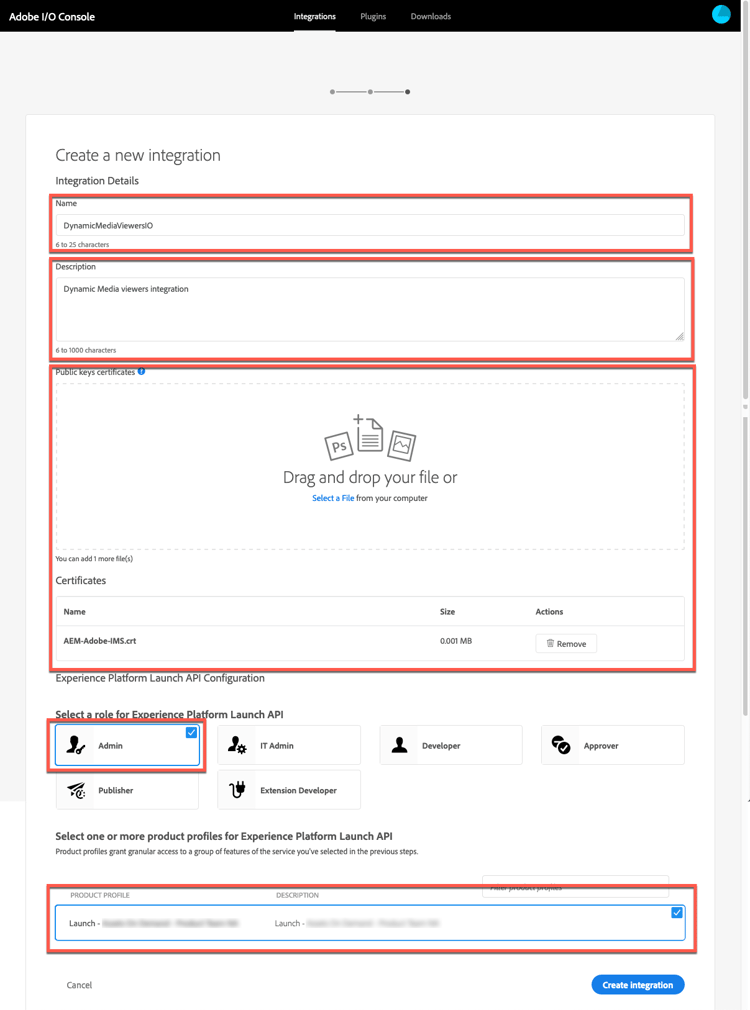Click the third step dot in progress indicator
Screen dimensions: 750x1010
click(x=407, y=92)
